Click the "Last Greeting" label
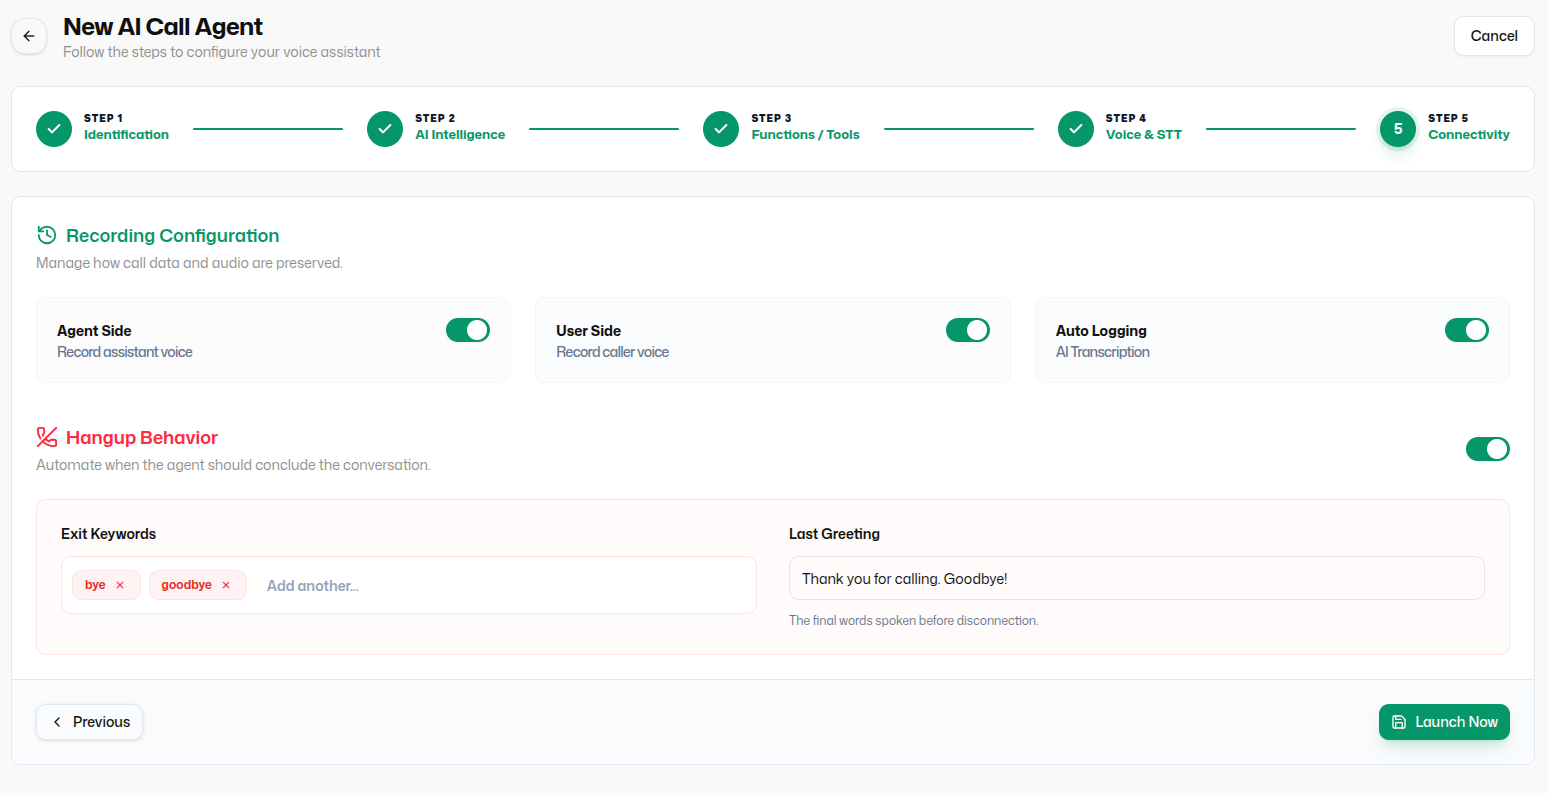The height and width of the screenshot is (793, 1548). pyautogui.click(x=834, y=534)
